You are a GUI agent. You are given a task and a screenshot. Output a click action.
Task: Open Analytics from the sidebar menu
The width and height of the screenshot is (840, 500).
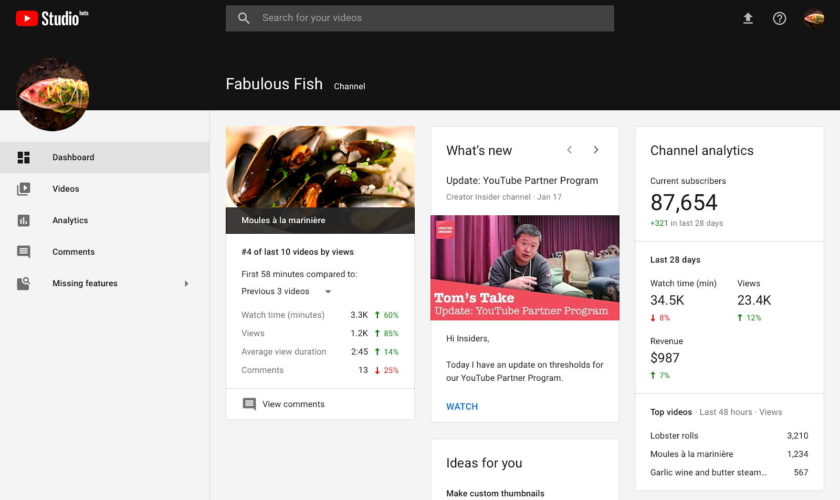tap(70, 221)
